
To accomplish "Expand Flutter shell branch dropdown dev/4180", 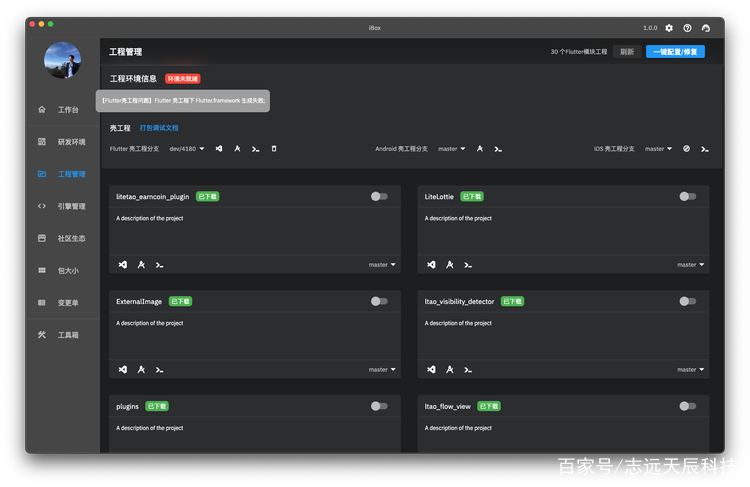I will (x=187, y=149).
